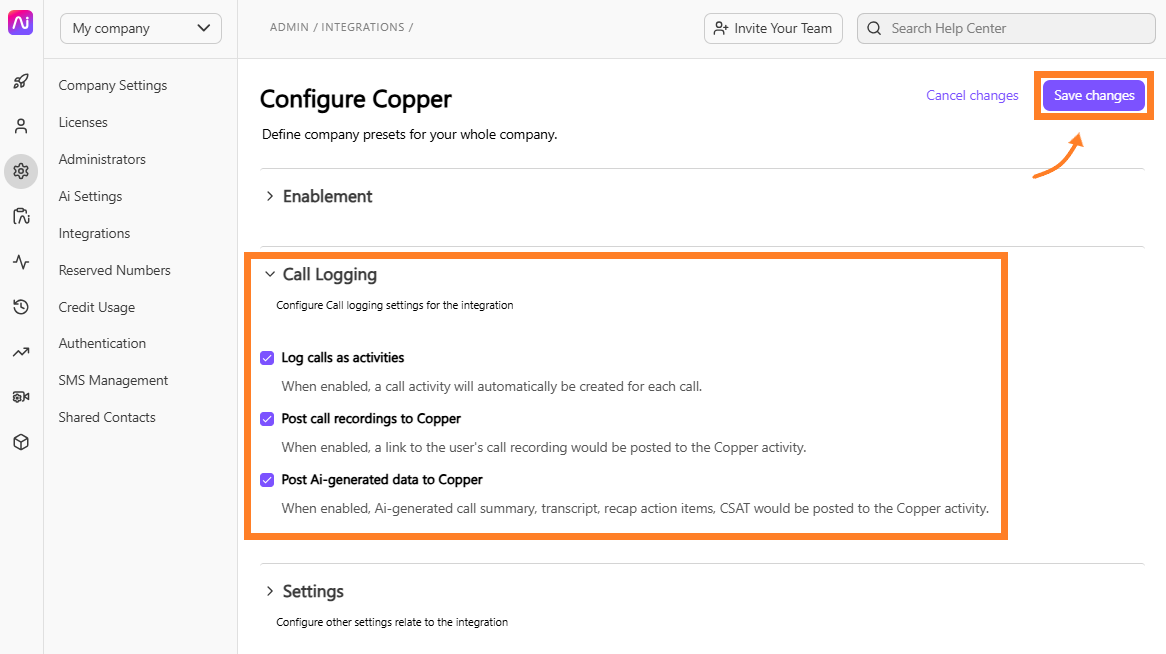Uncheck Log calls as activities

267,358
